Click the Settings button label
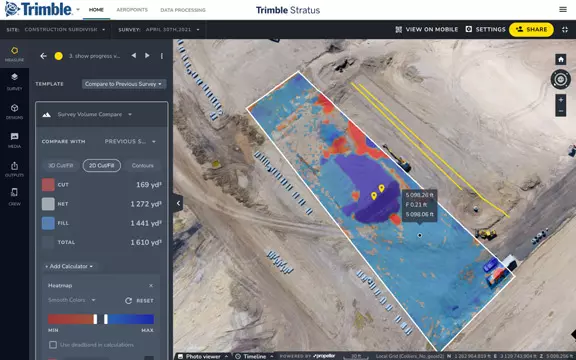 click(490, 29)
